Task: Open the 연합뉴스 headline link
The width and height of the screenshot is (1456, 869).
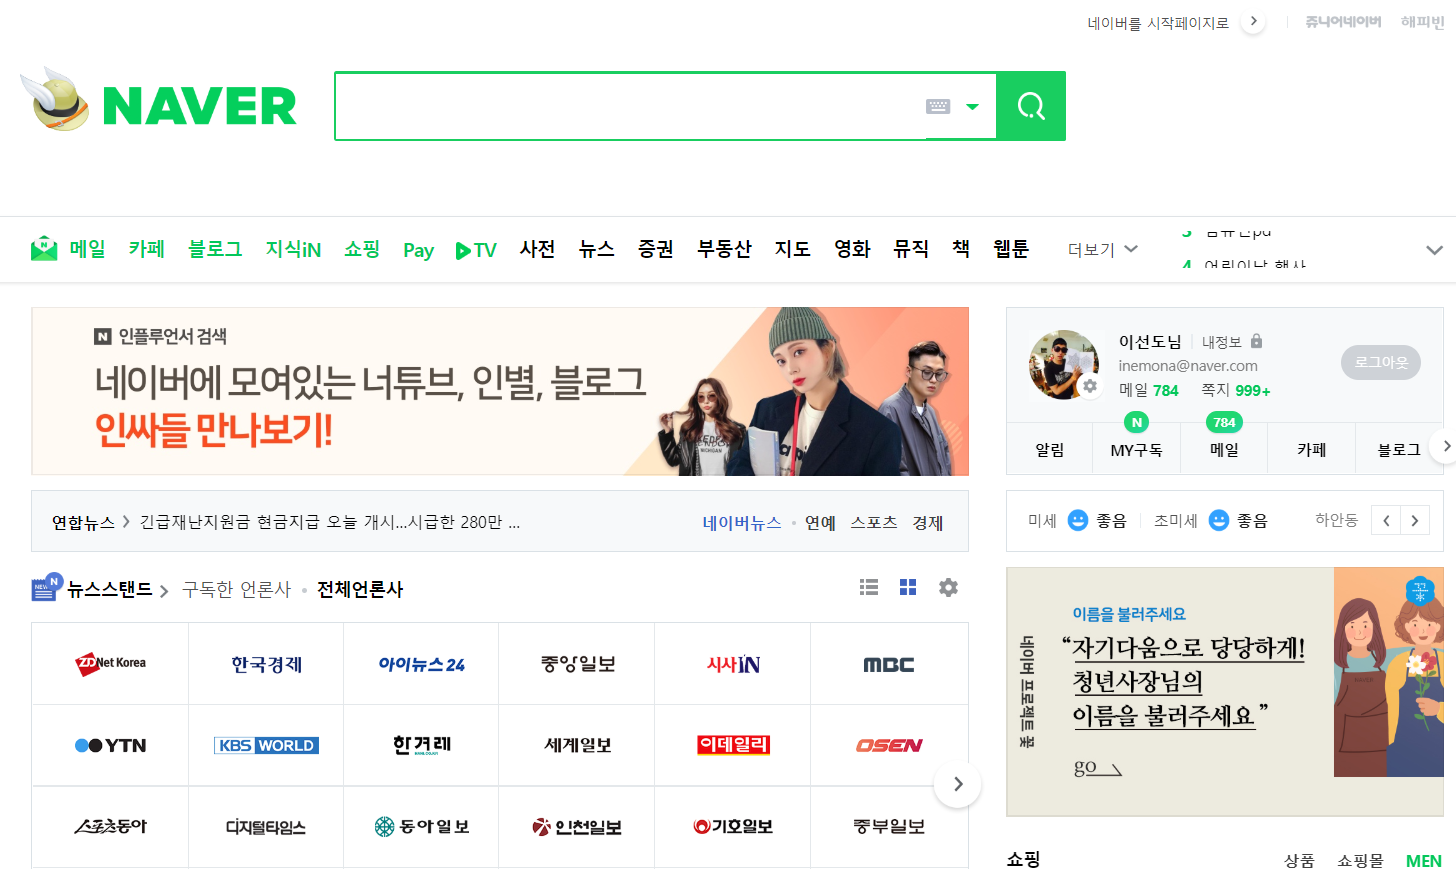Action: click(83, 522)
